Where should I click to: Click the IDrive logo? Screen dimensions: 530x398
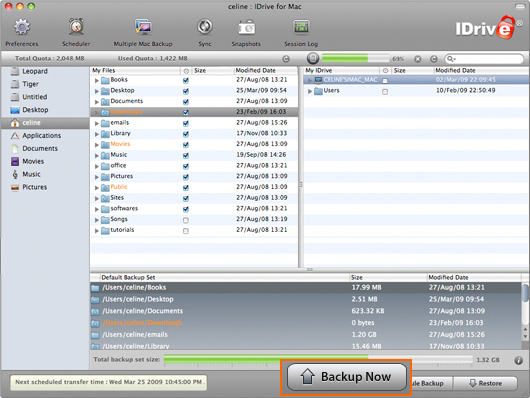(488, 28)
